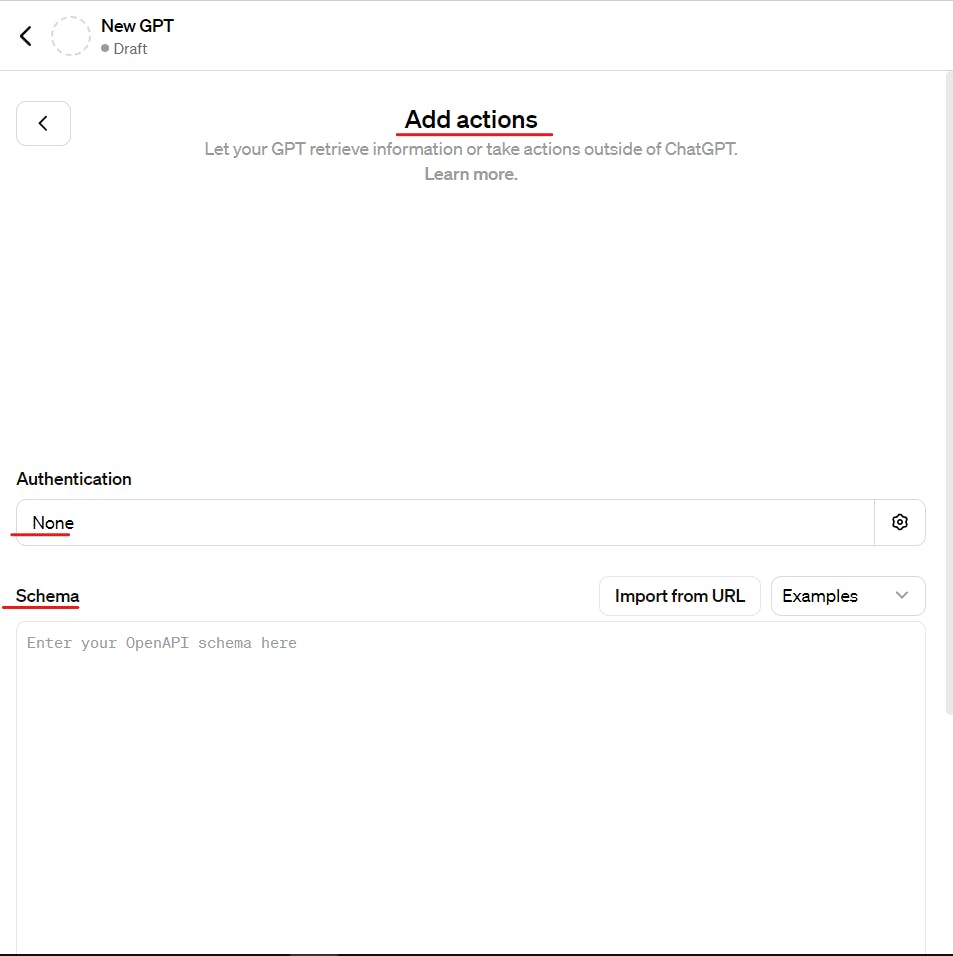Click into the OpenAPI schema text area
Screen dimensions: 953x956
click(471, 787)
